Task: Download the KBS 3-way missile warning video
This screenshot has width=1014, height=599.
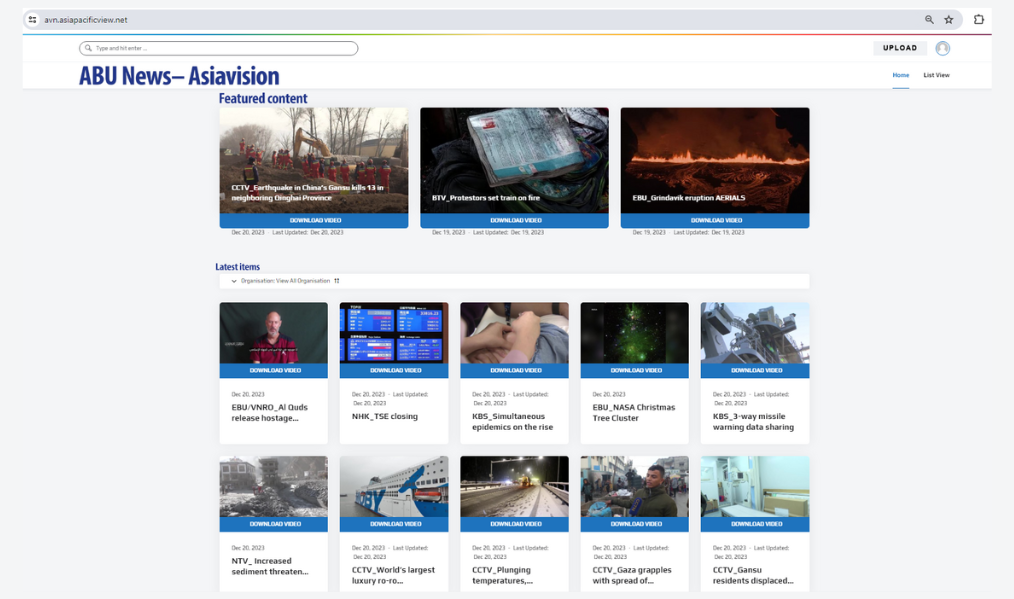Action: click(x=755, y=371)
